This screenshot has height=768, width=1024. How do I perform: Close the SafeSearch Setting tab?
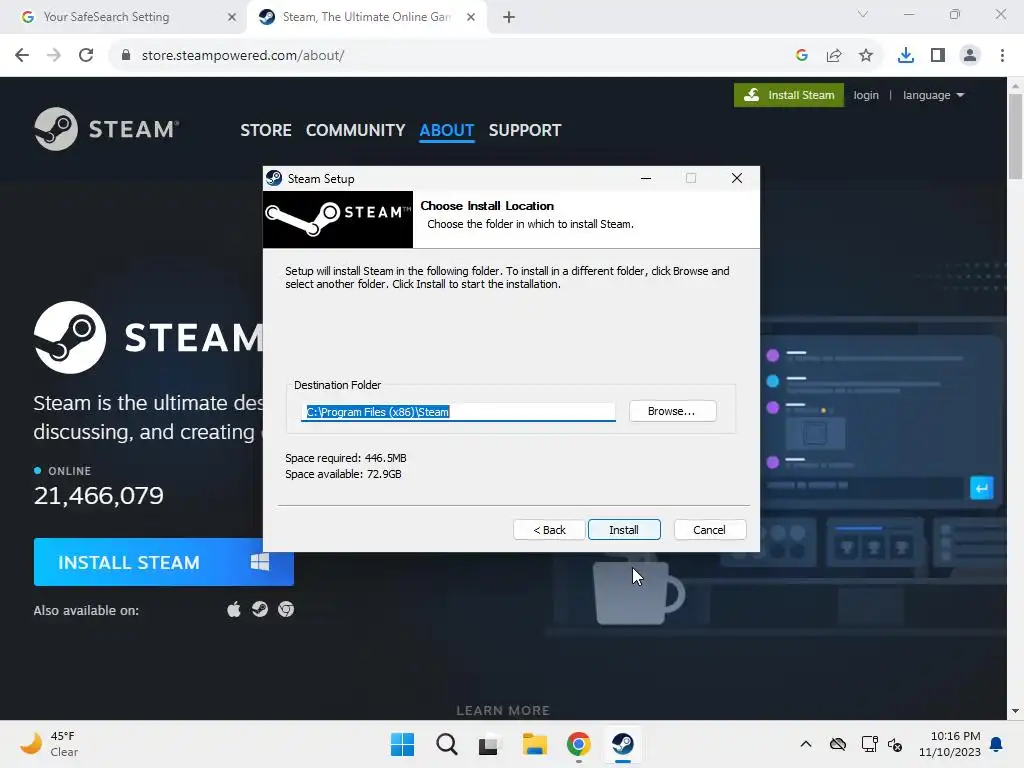point(232,17)
